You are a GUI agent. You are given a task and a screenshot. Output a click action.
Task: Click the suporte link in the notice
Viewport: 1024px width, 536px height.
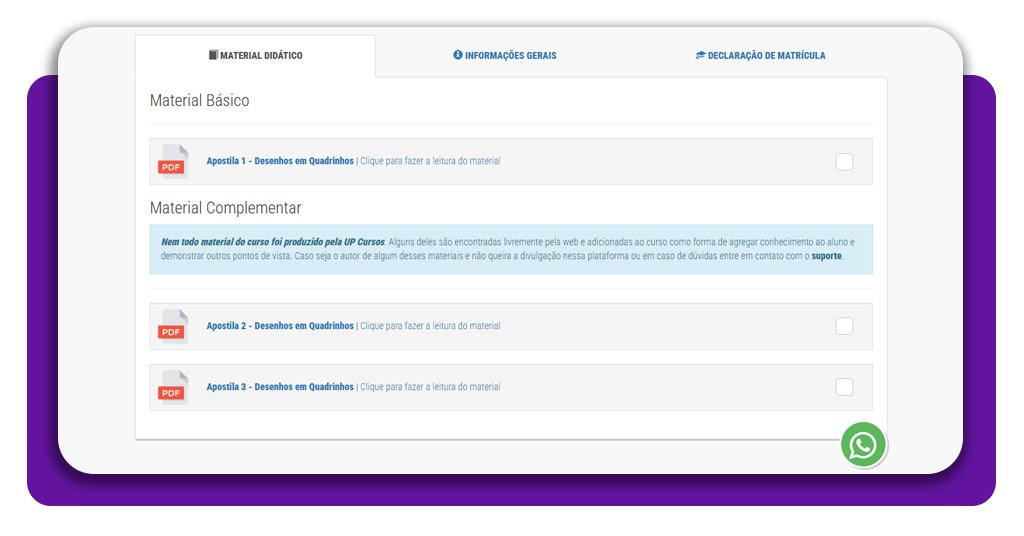[x=826, y=256]
